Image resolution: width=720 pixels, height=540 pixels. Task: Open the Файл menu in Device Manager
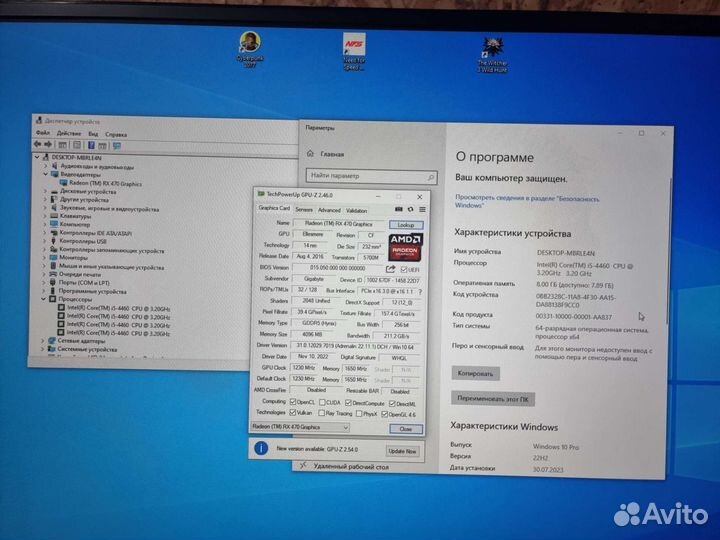(x=43, y=133)
